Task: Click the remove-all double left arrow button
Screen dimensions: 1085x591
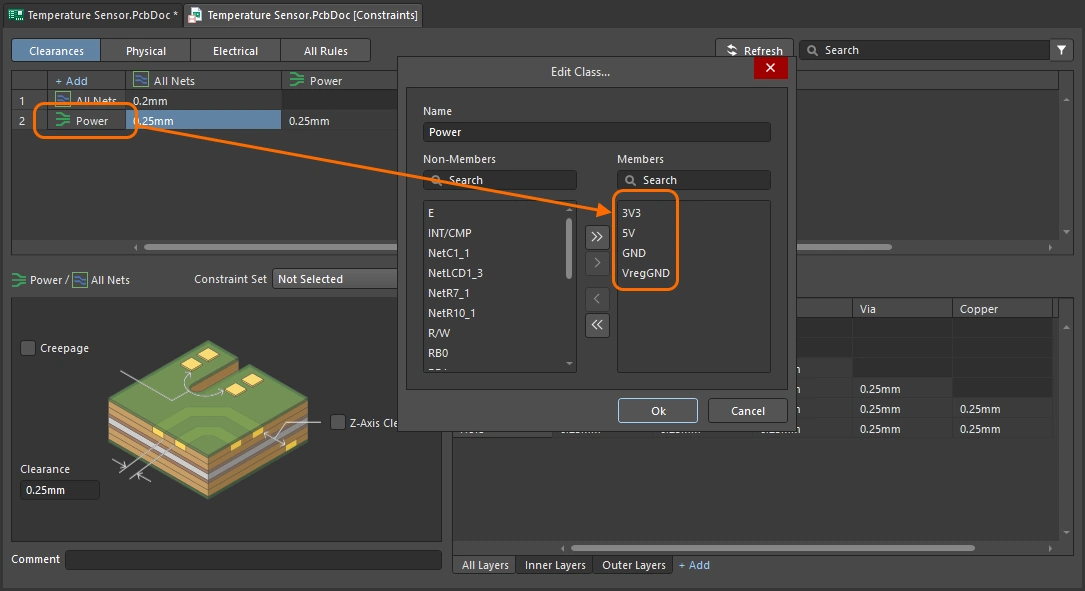Action: [x=597, y=324]
